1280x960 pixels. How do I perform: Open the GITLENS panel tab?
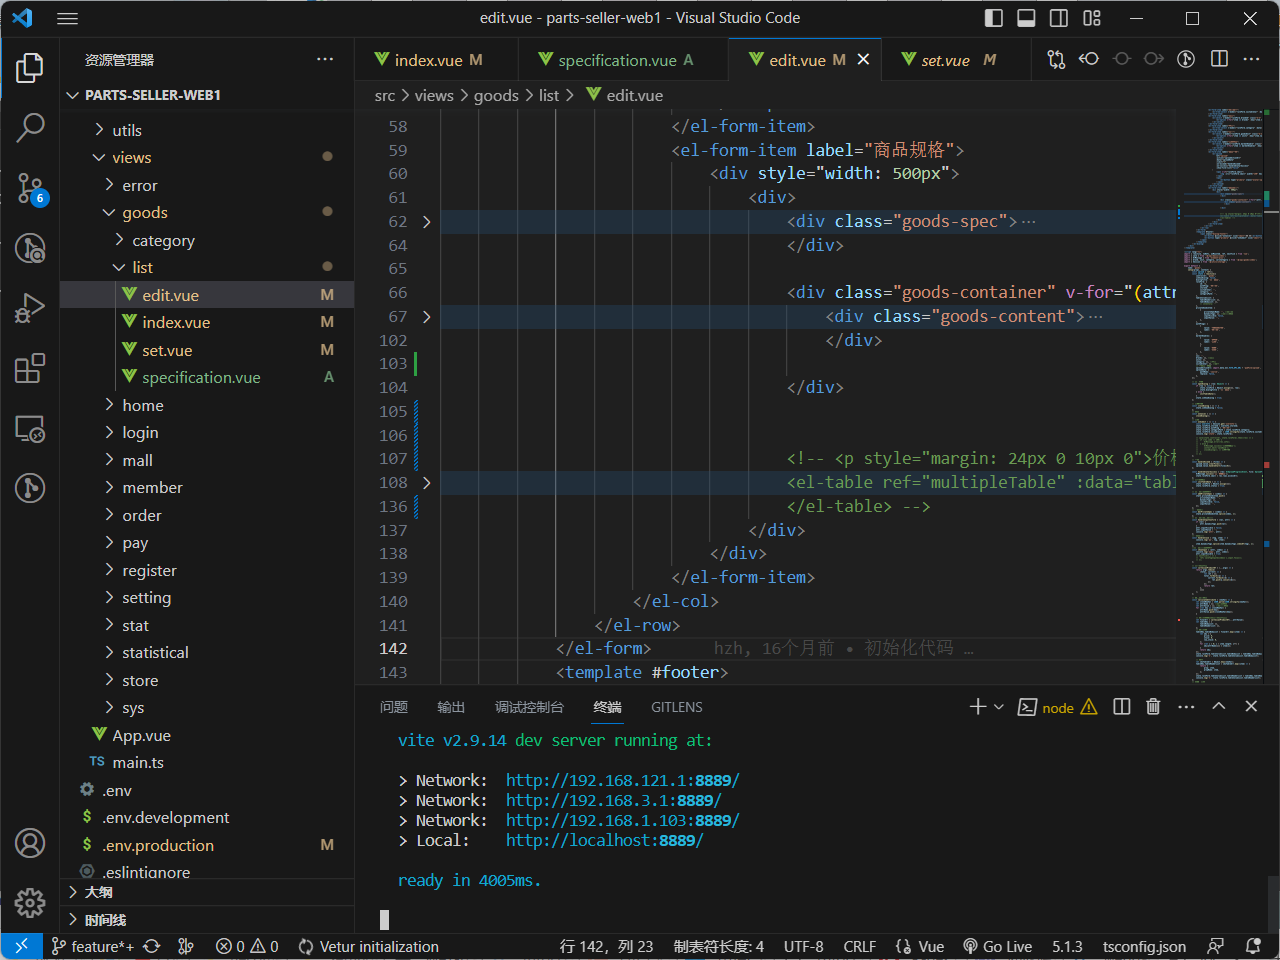coord(677,707)
